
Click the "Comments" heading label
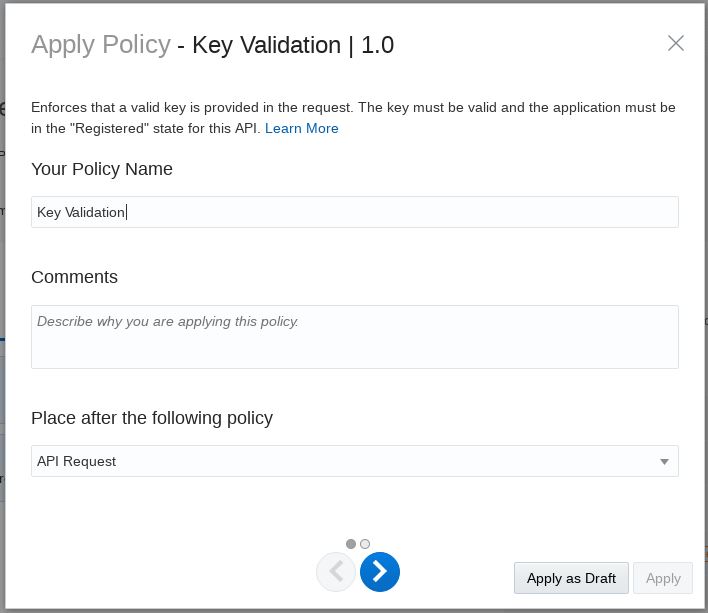(x=74, y=277)
